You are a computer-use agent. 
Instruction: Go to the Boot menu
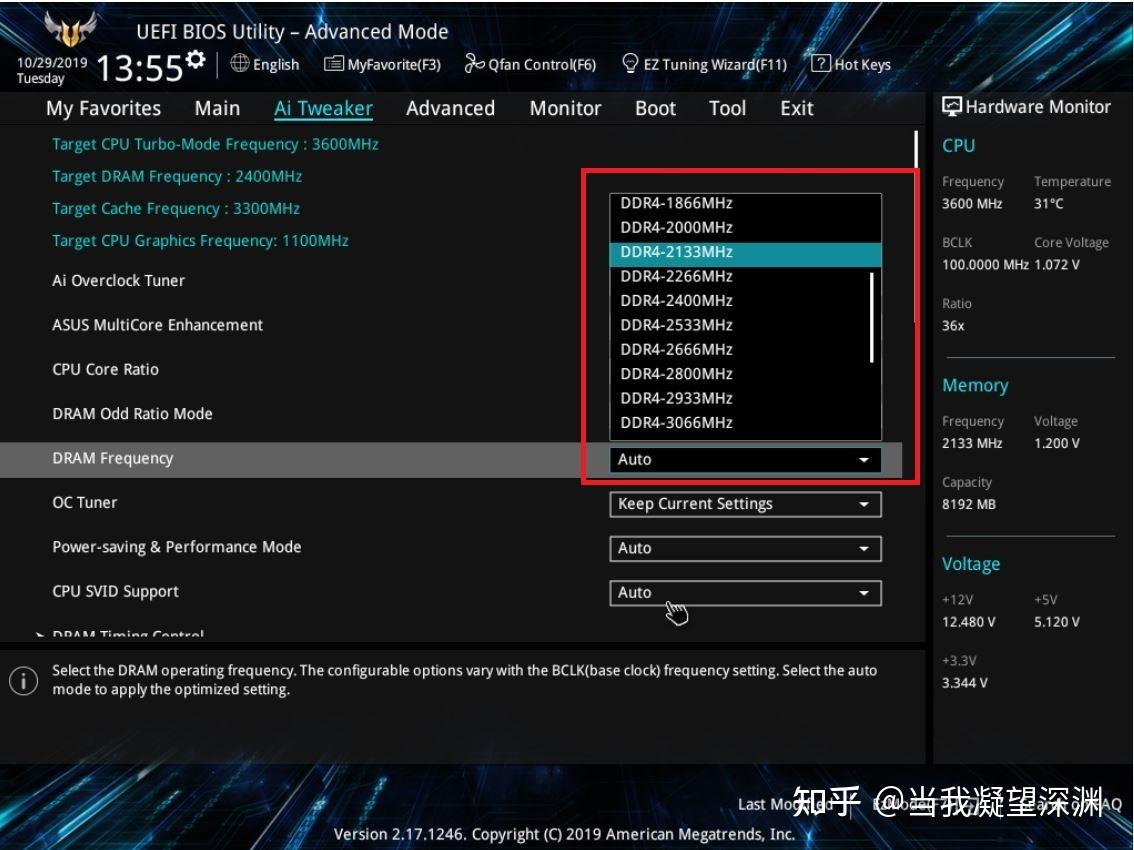coord(655,108)
